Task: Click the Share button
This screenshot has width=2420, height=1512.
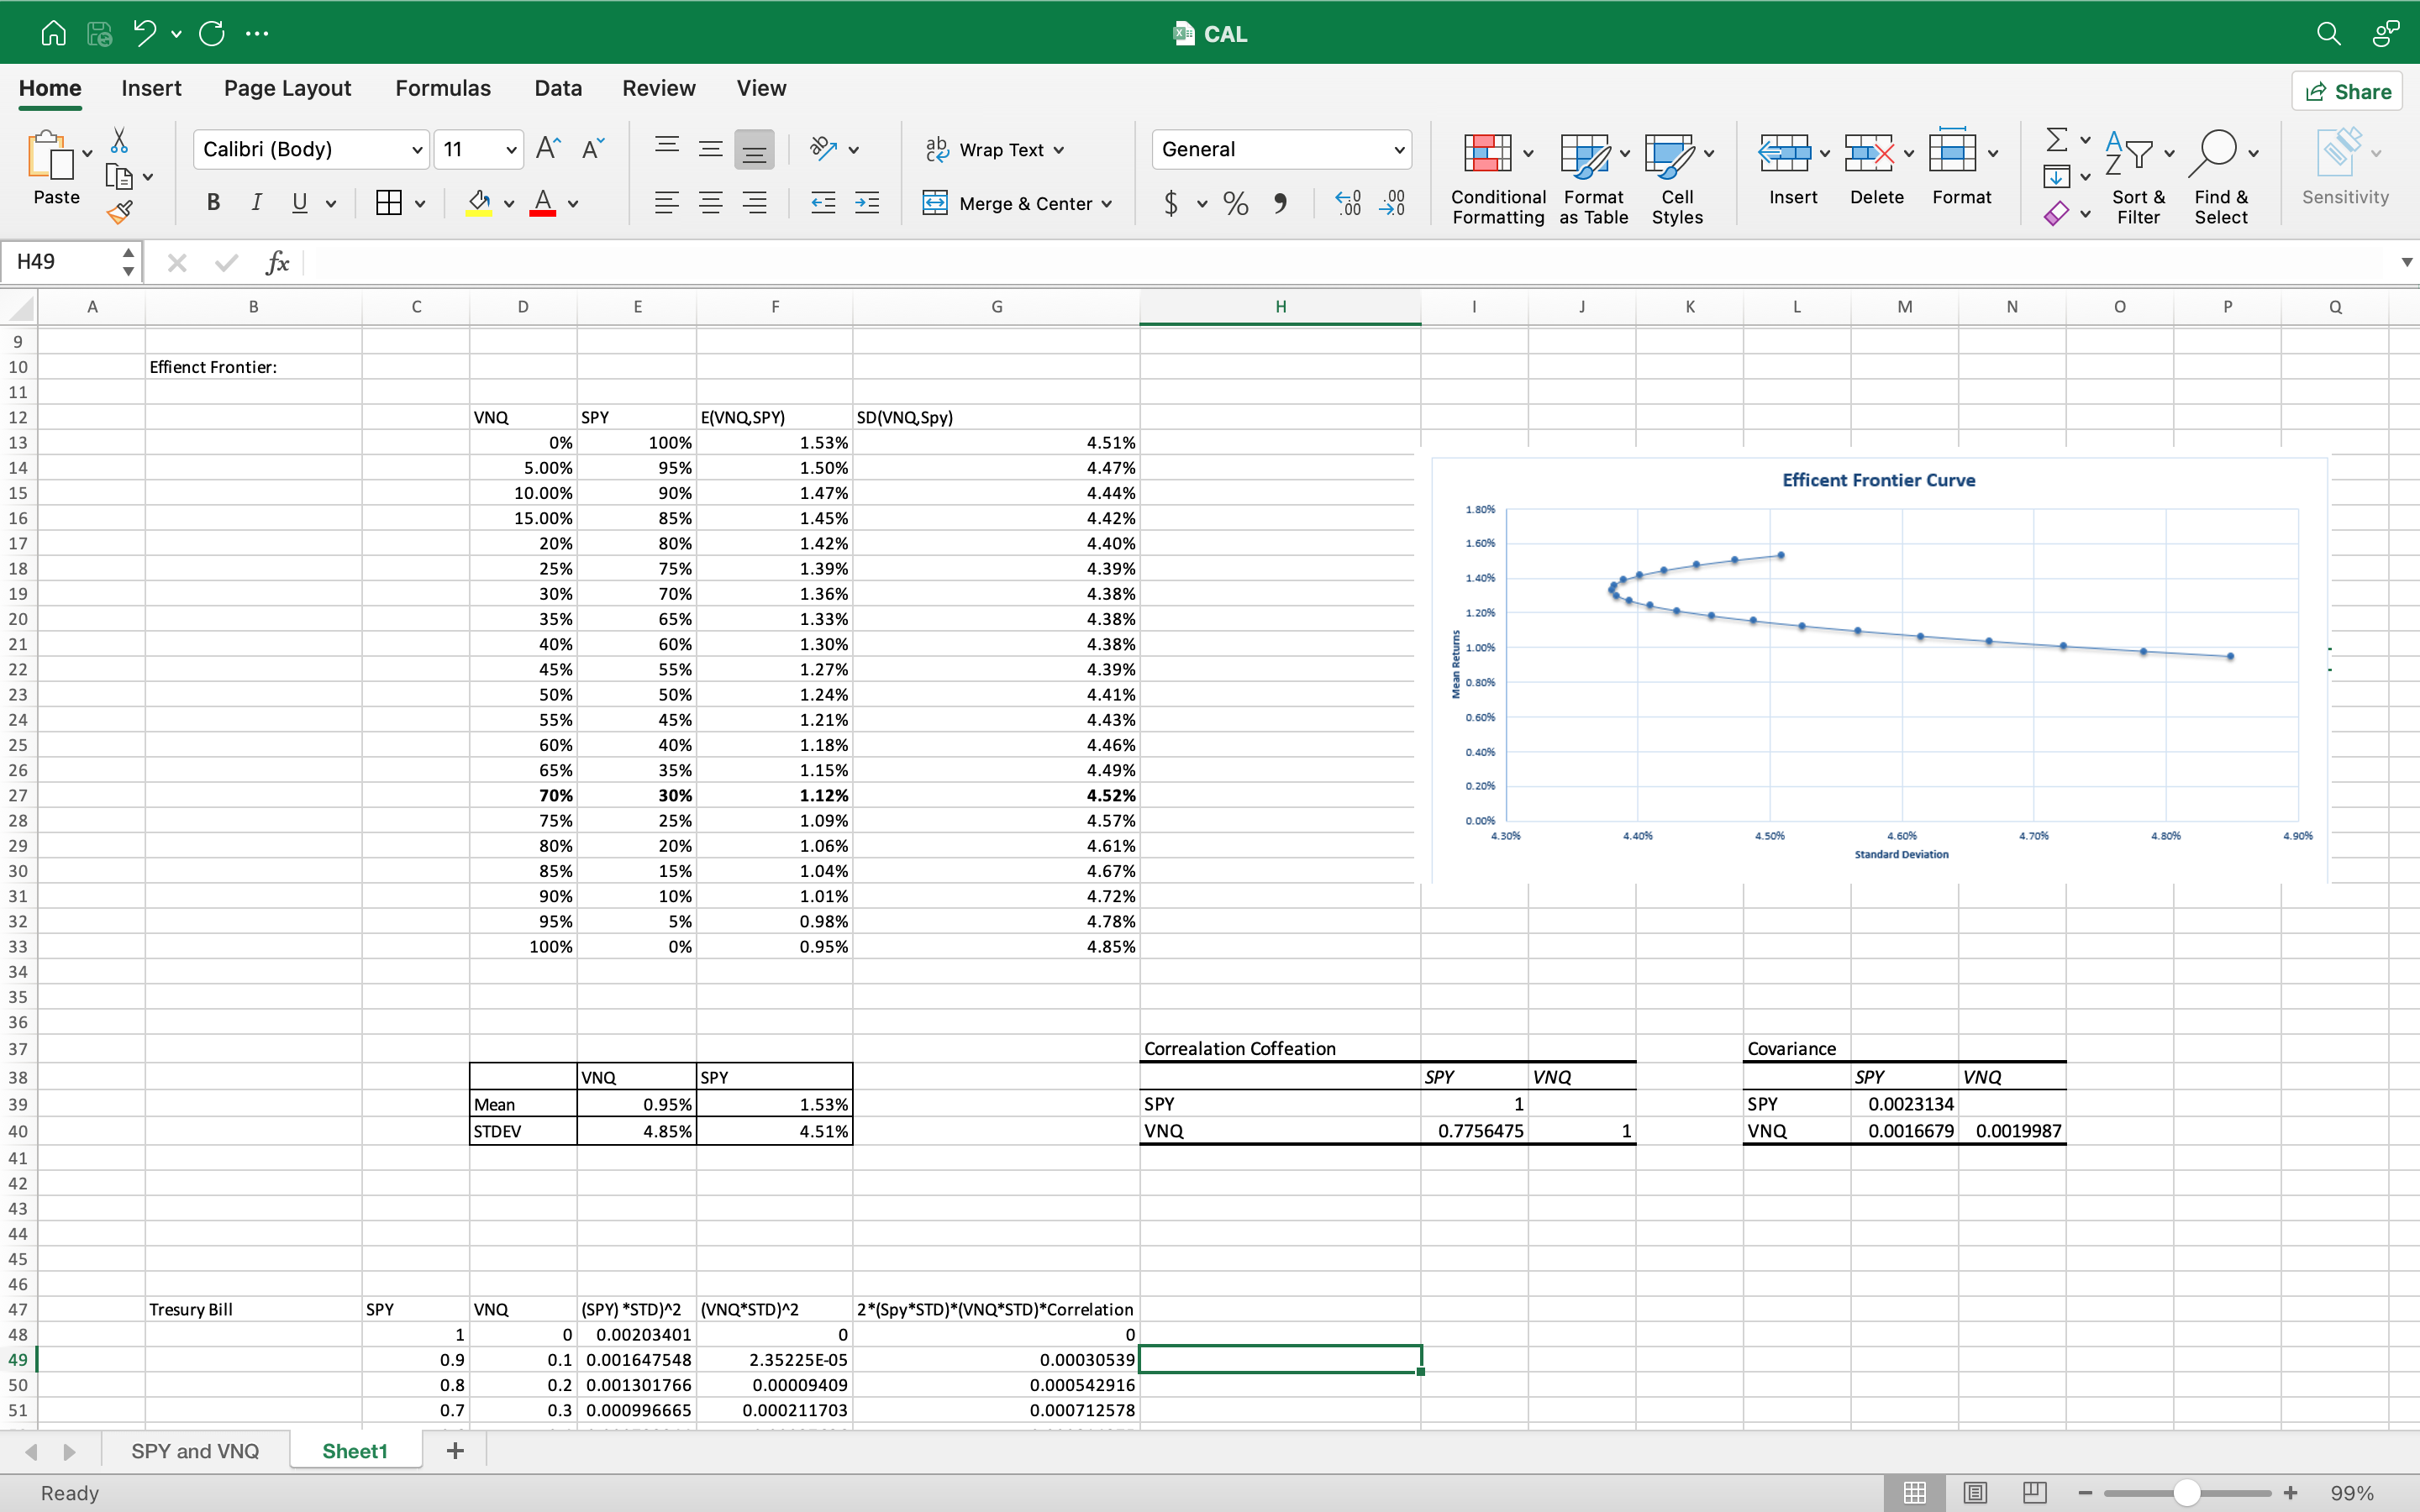Action: click(x=2347, y=90)
